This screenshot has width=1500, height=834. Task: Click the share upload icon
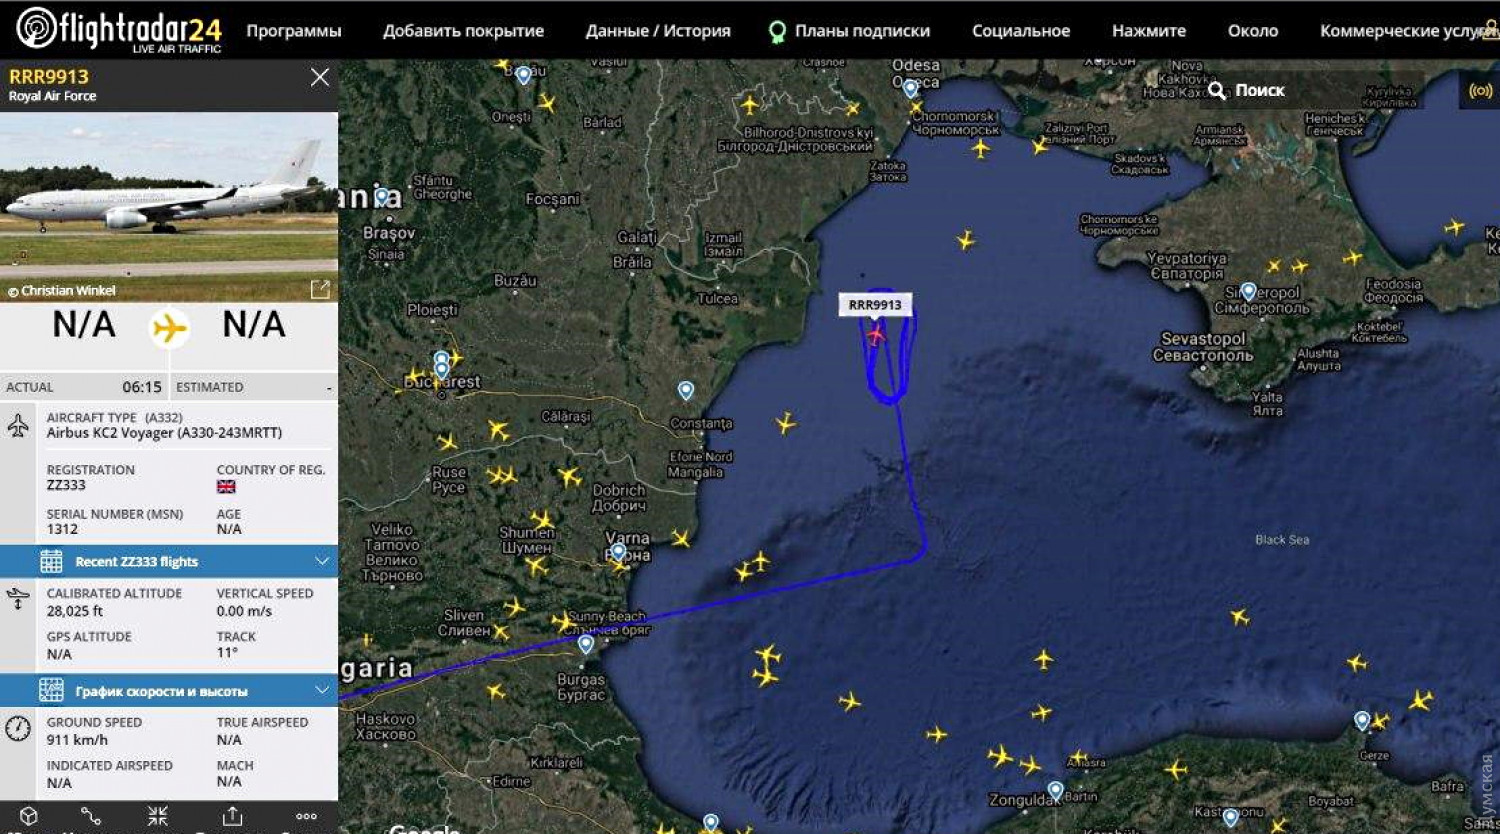tap(232, 816)
